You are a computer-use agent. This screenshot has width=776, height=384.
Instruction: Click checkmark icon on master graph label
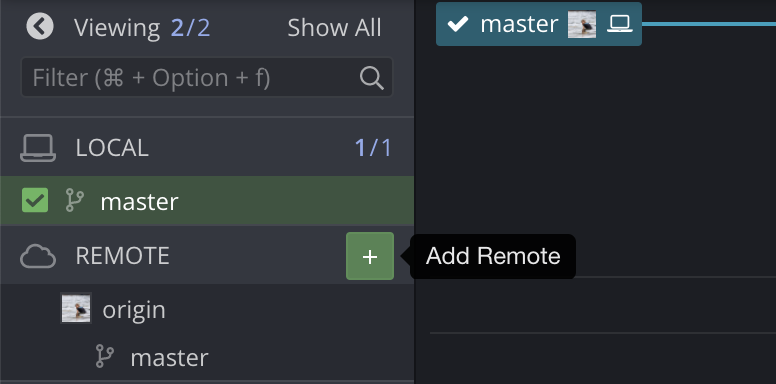[457, 24]
